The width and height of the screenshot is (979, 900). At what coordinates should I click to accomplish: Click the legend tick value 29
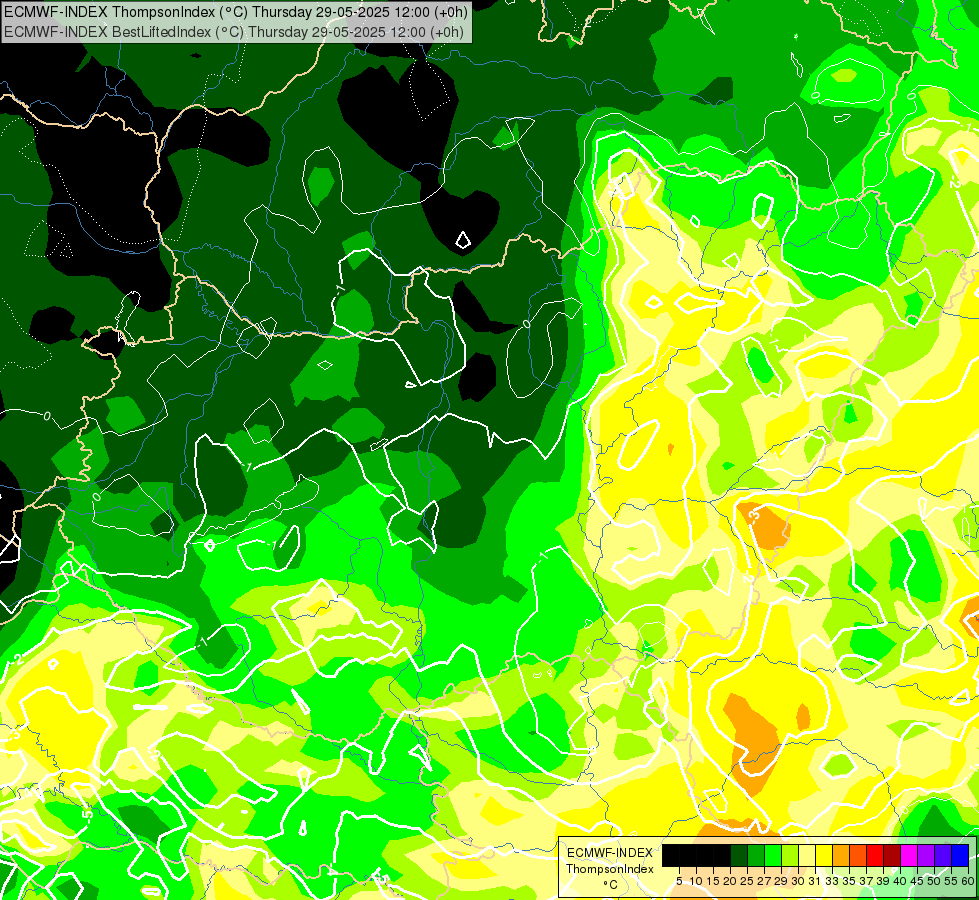click(782, 881)
